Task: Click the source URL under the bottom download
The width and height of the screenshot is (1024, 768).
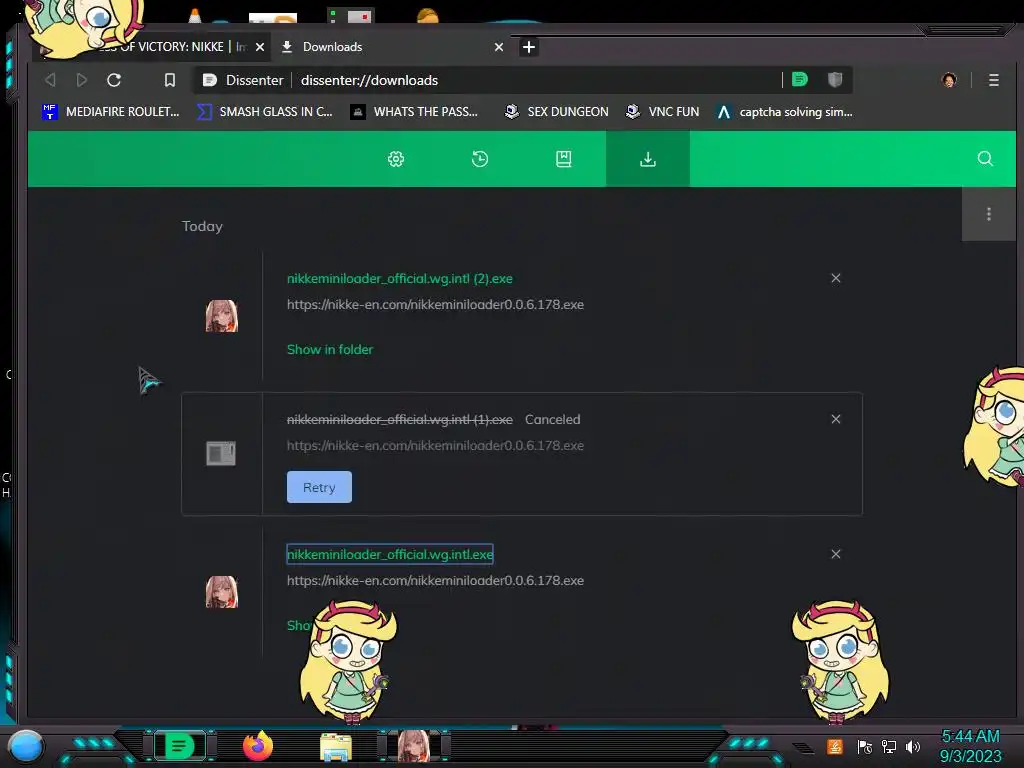Action: (435, 581)
